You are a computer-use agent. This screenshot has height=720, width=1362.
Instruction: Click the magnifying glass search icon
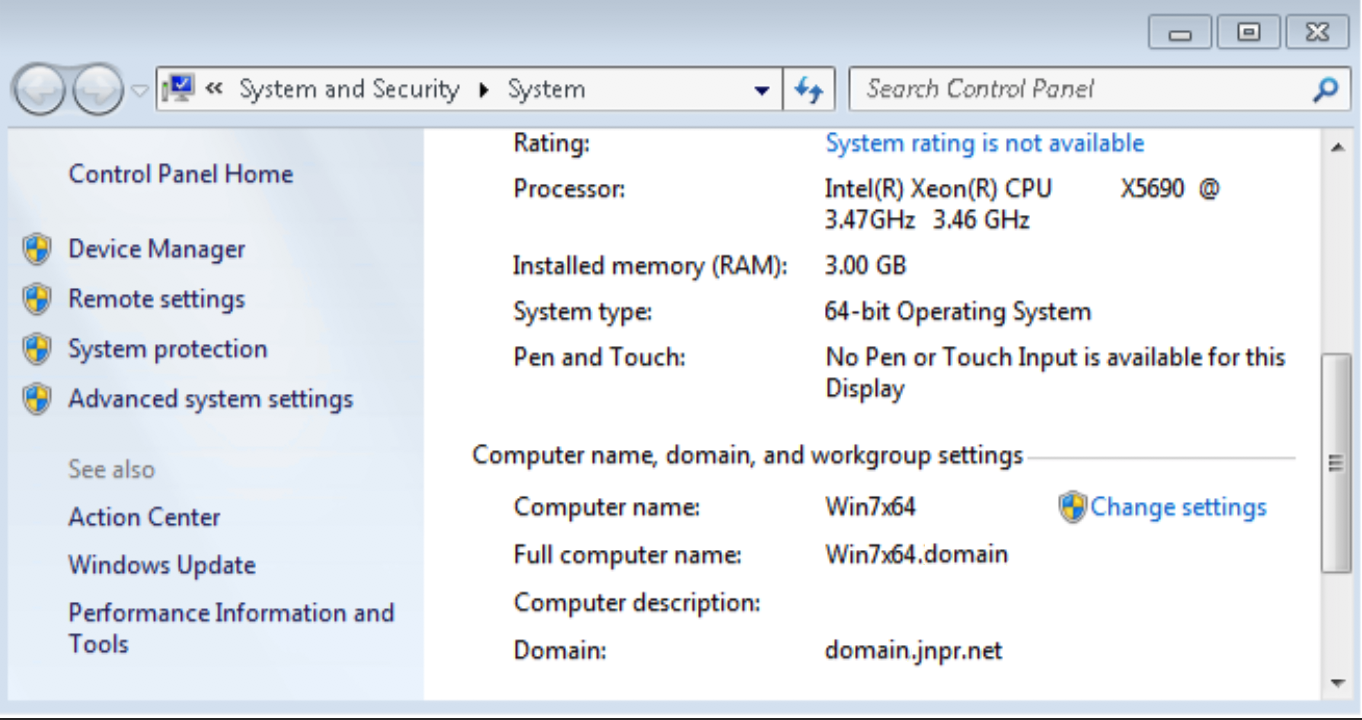click(1325, 90)
